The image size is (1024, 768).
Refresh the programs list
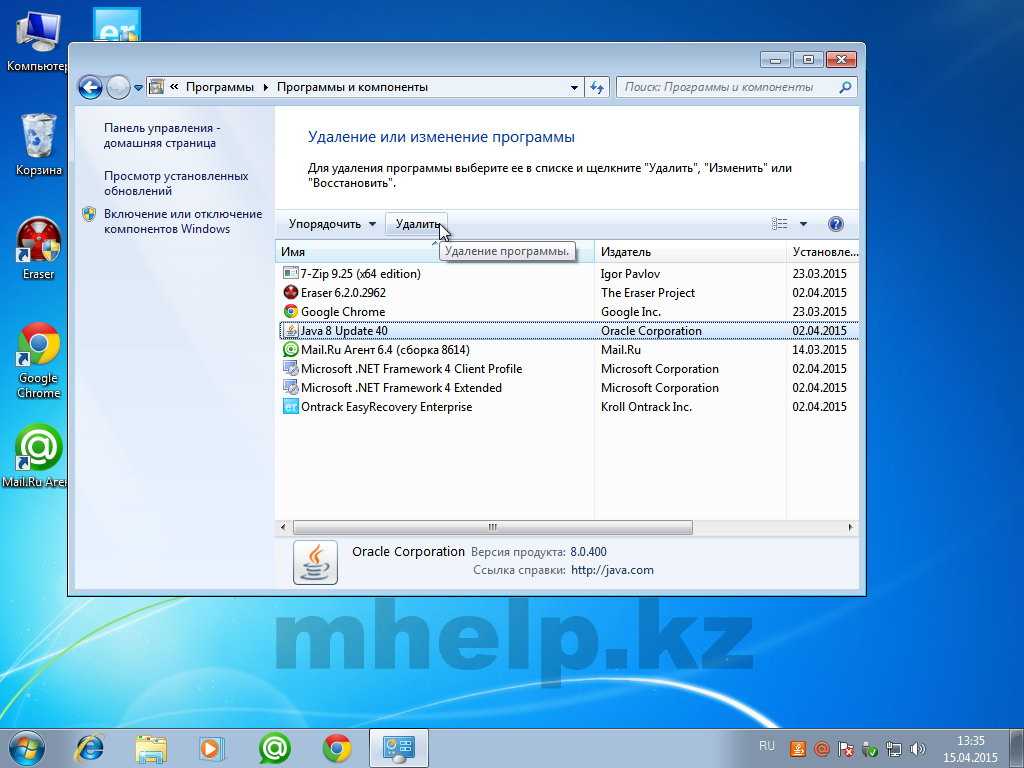pos(597,87)
